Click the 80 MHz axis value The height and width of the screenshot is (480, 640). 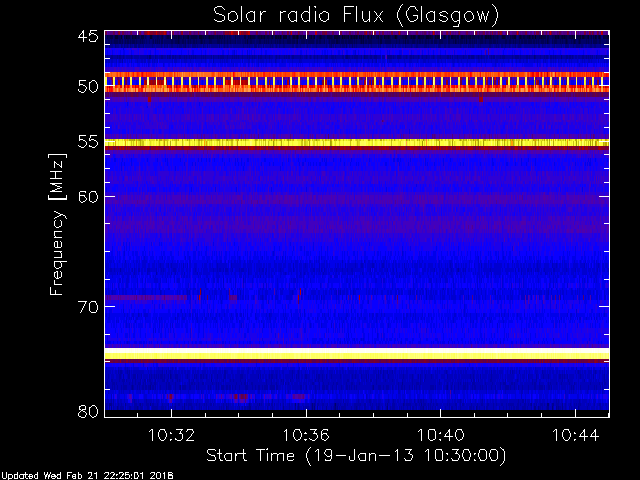point(88,411)
